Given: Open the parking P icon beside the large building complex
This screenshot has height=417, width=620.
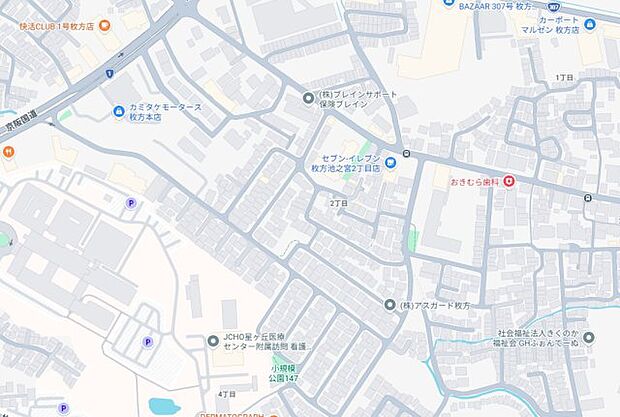Looking at the screenshot, I should click(131, 204).
